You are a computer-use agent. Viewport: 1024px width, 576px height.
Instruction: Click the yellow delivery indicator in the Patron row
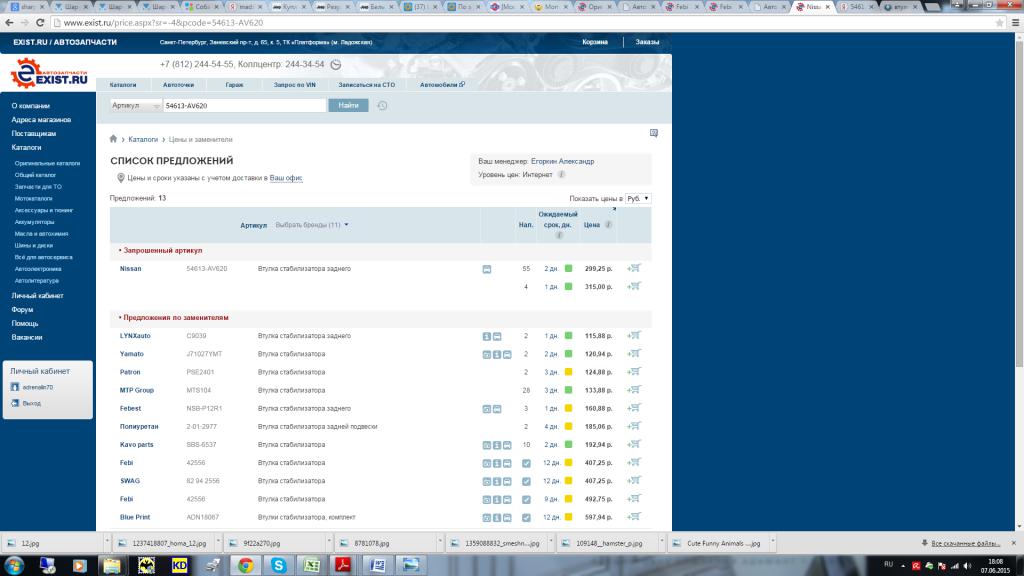point(568,372)
